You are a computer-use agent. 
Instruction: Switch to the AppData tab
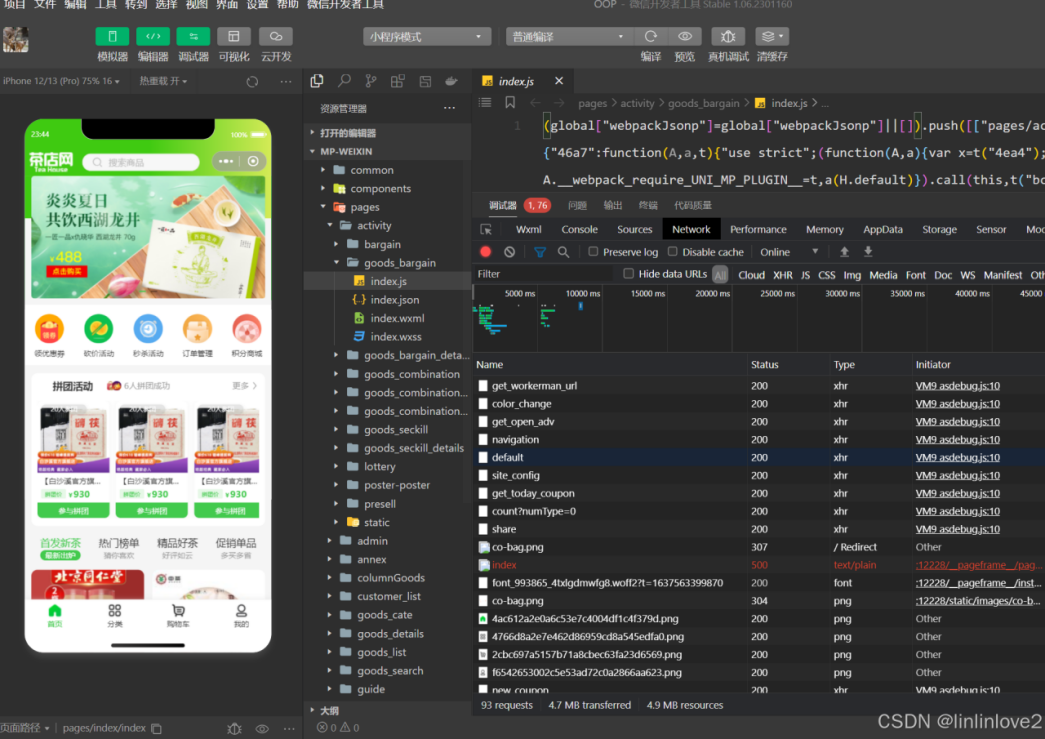[882, 229]
